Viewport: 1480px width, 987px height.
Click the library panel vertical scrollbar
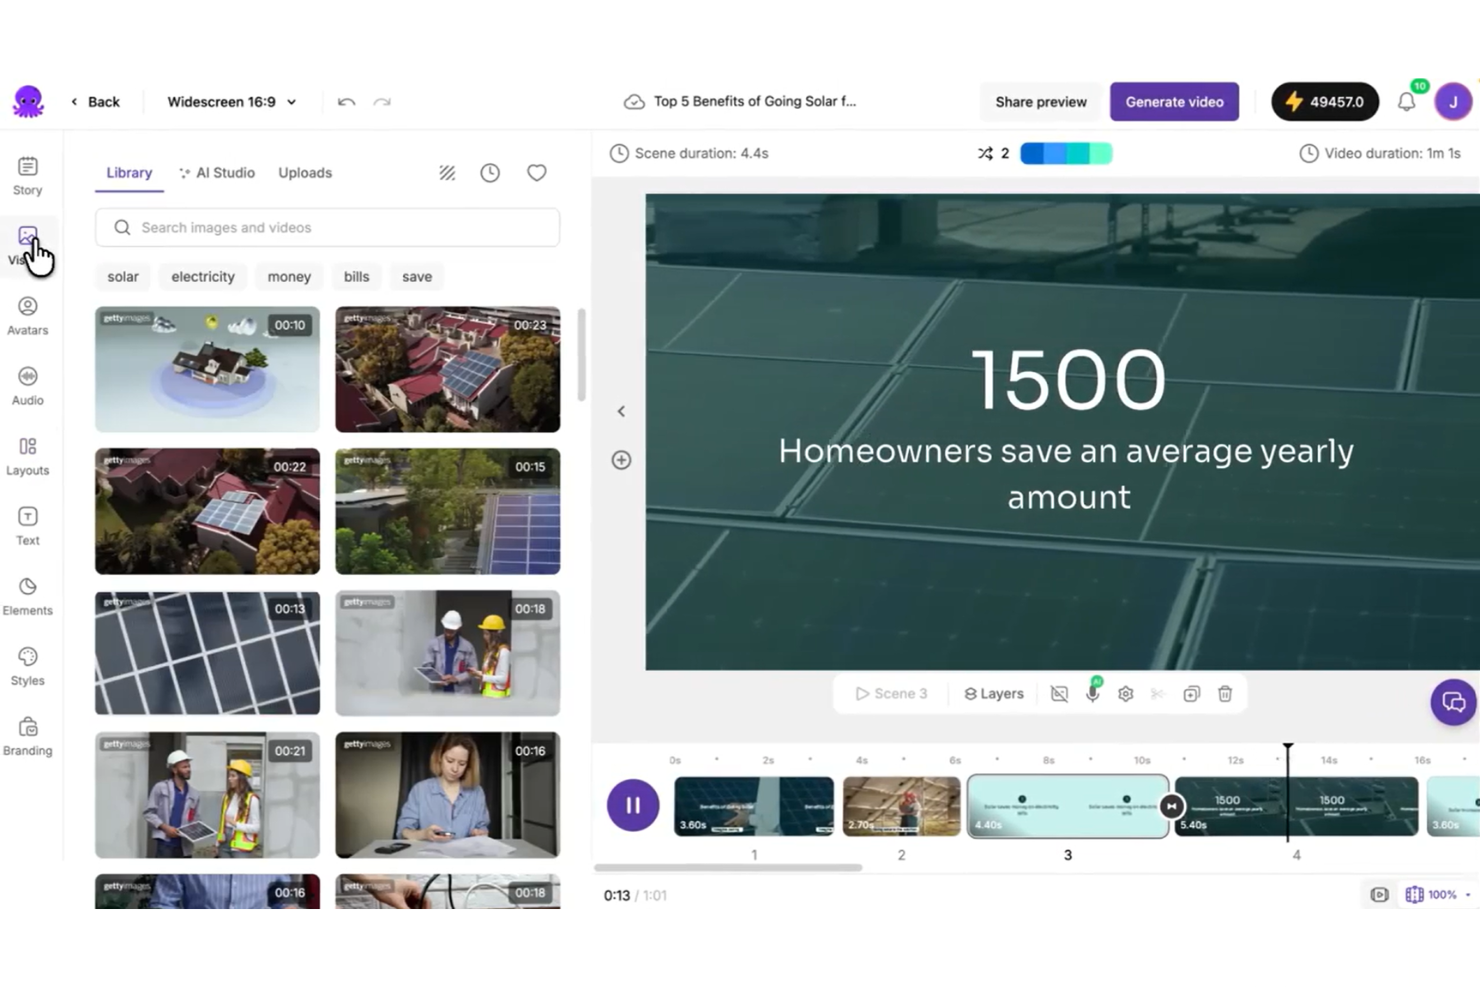tap(581, 354)
